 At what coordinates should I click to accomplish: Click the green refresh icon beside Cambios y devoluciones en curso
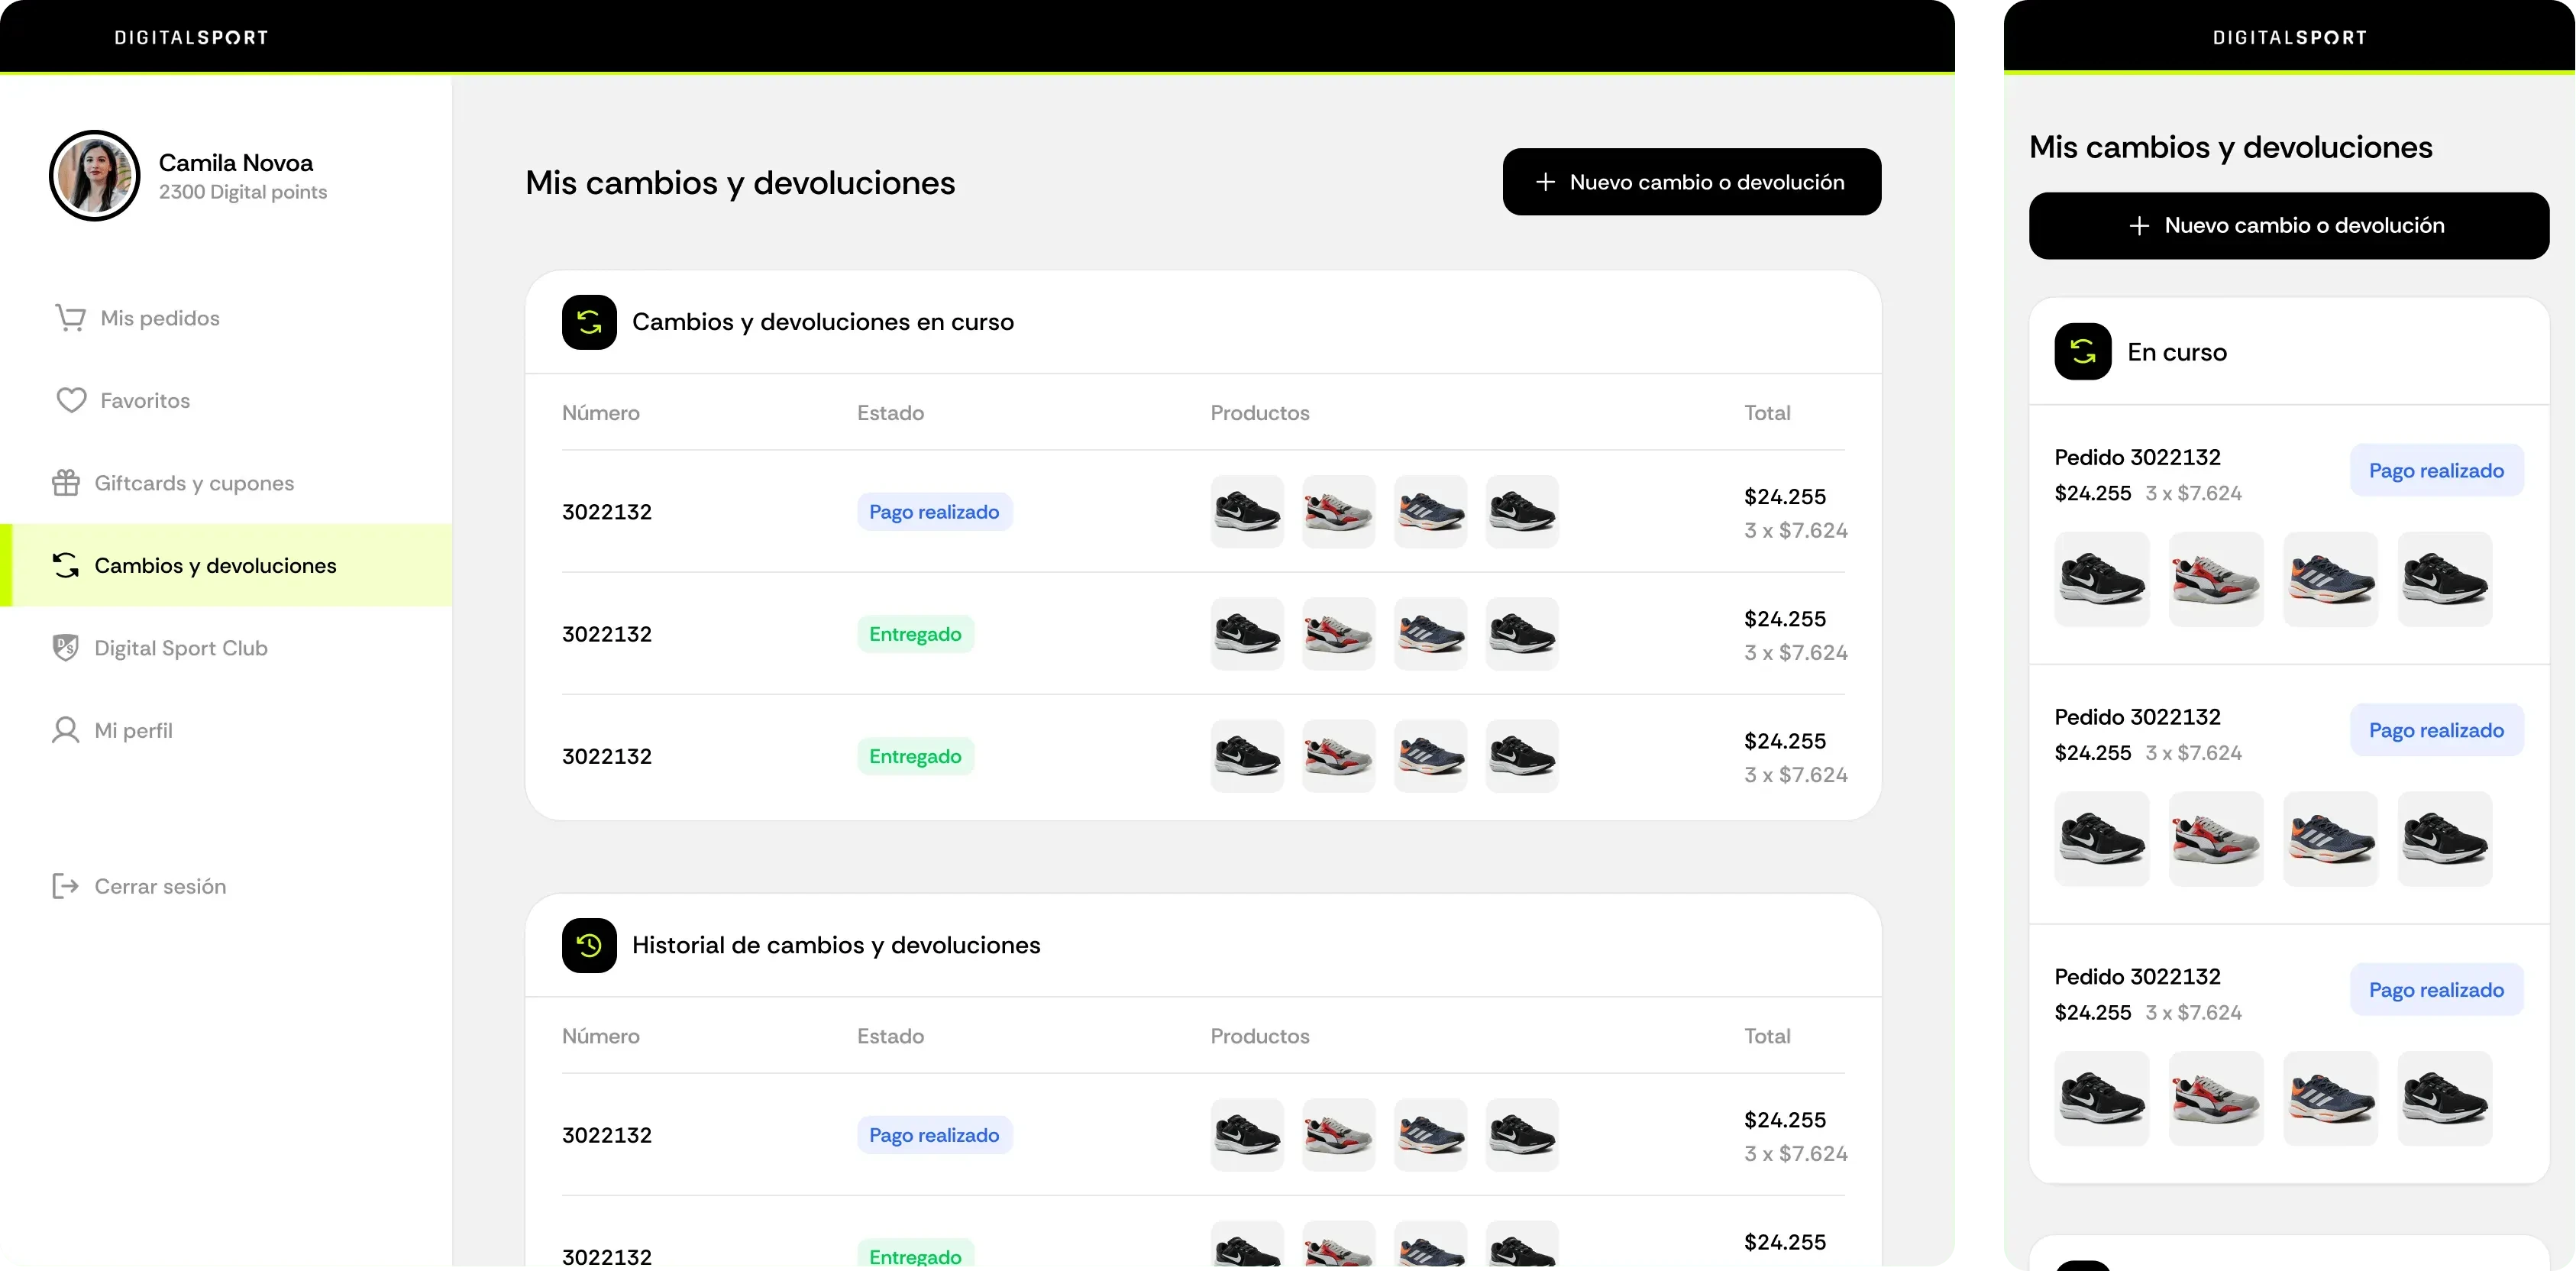589,322
